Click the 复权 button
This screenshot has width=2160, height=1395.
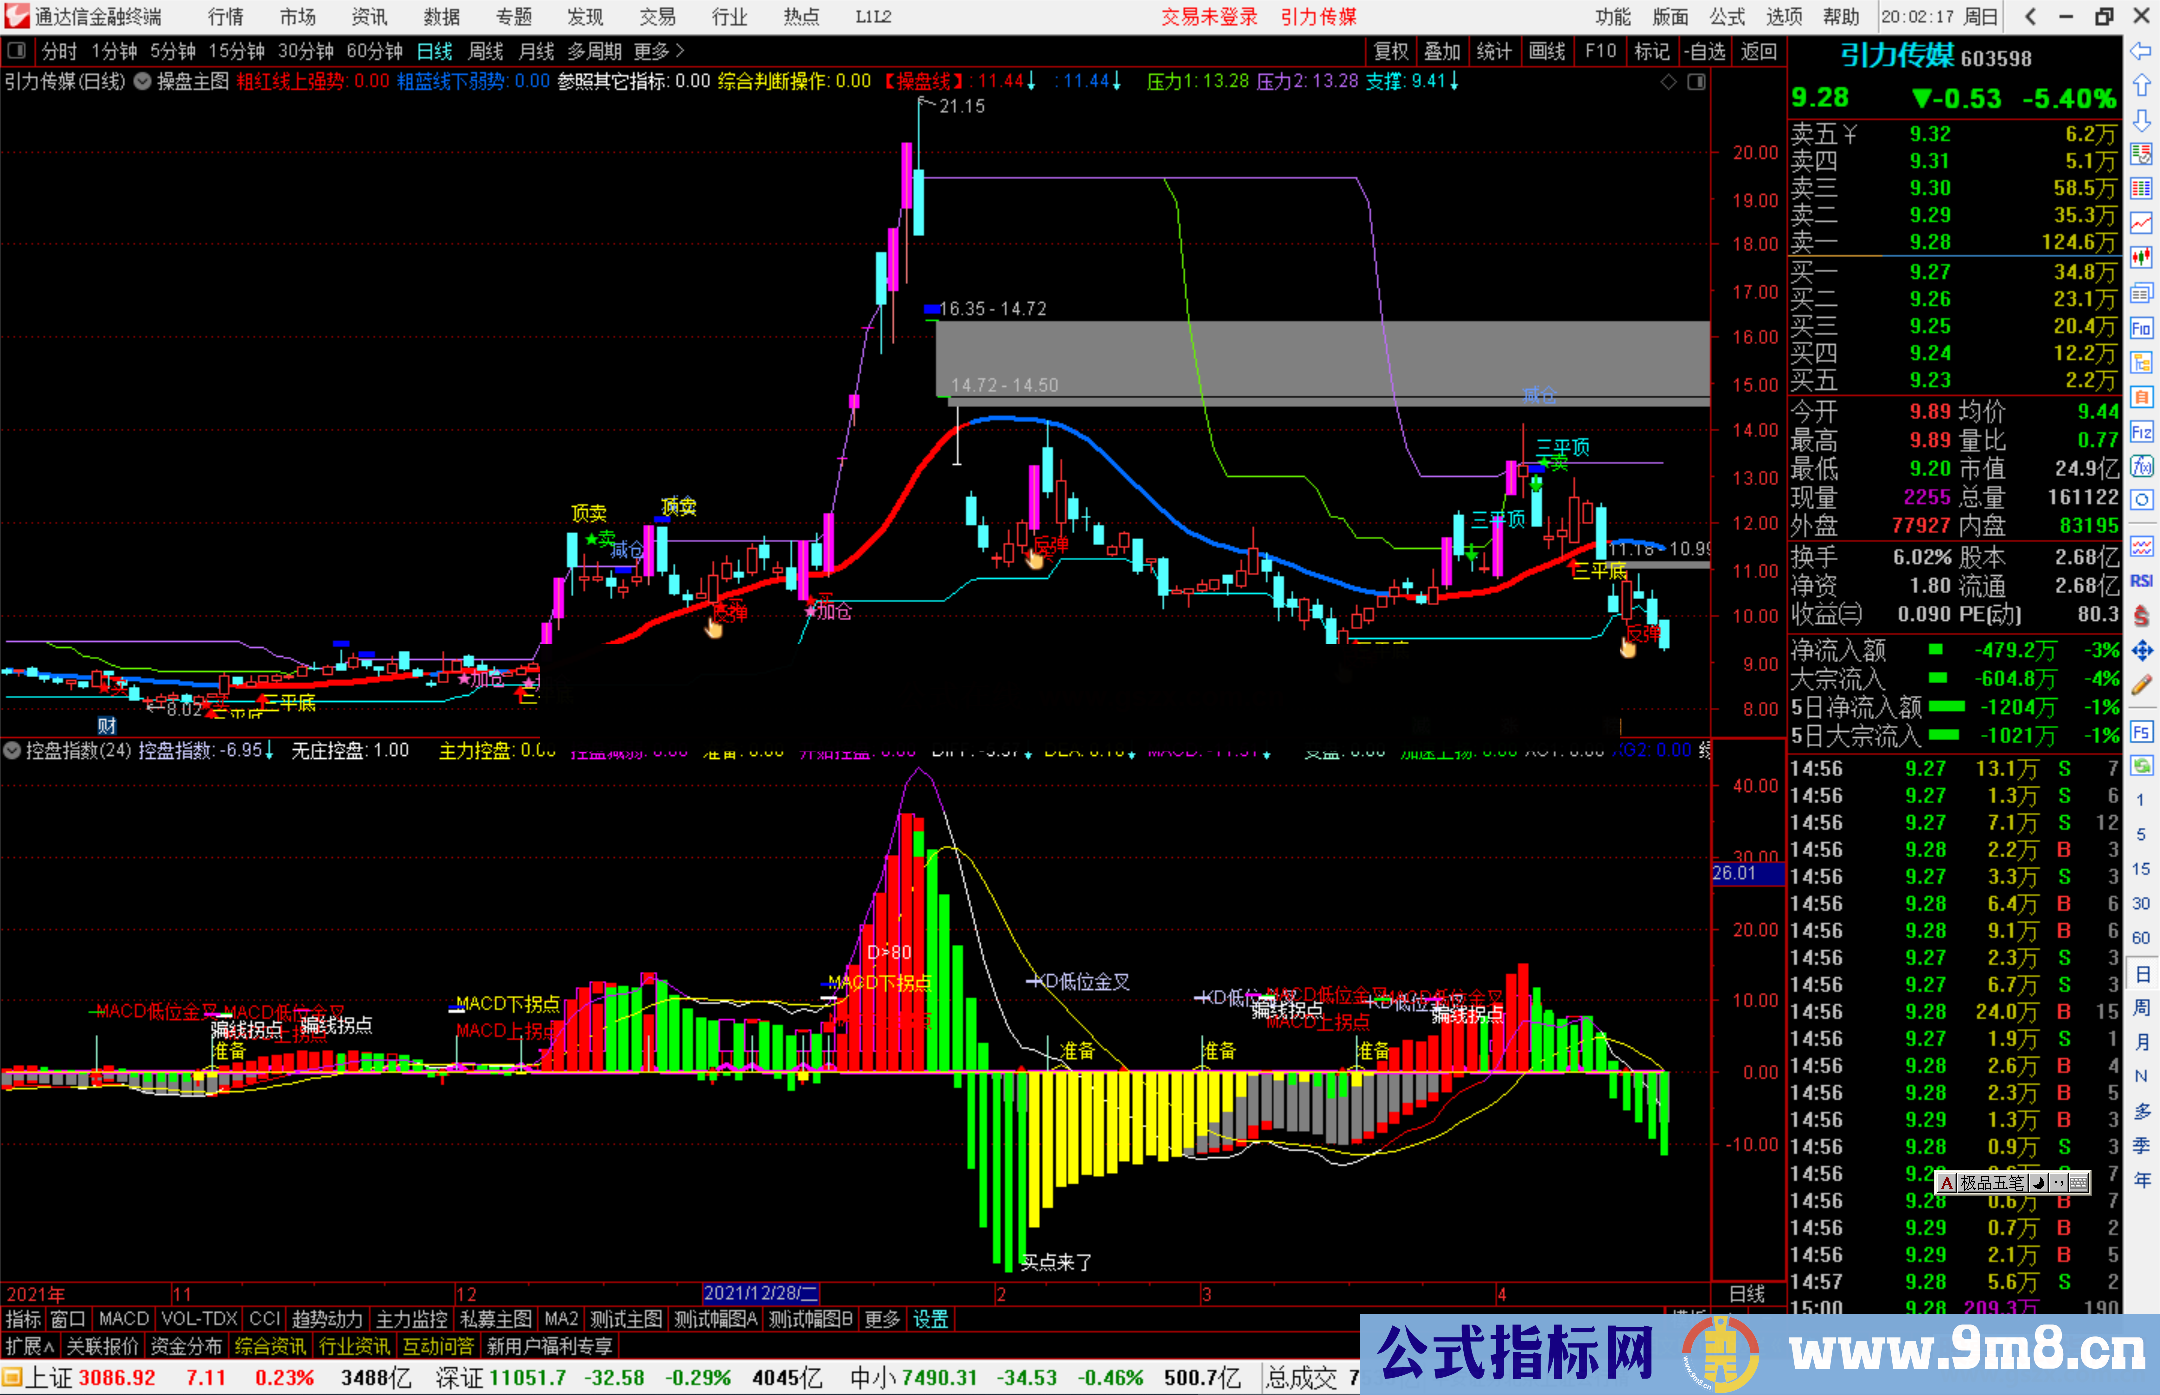click(1391, 51)
